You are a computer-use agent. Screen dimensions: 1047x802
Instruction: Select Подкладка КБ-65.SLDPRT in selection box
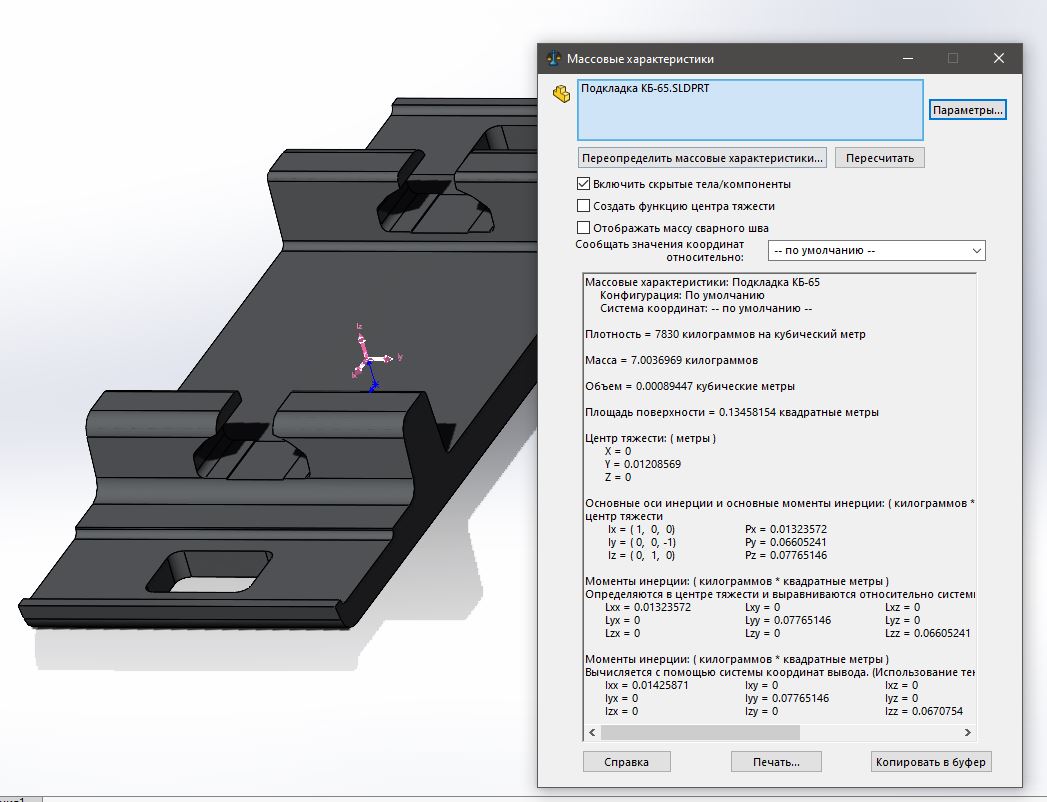click(644, 88)
